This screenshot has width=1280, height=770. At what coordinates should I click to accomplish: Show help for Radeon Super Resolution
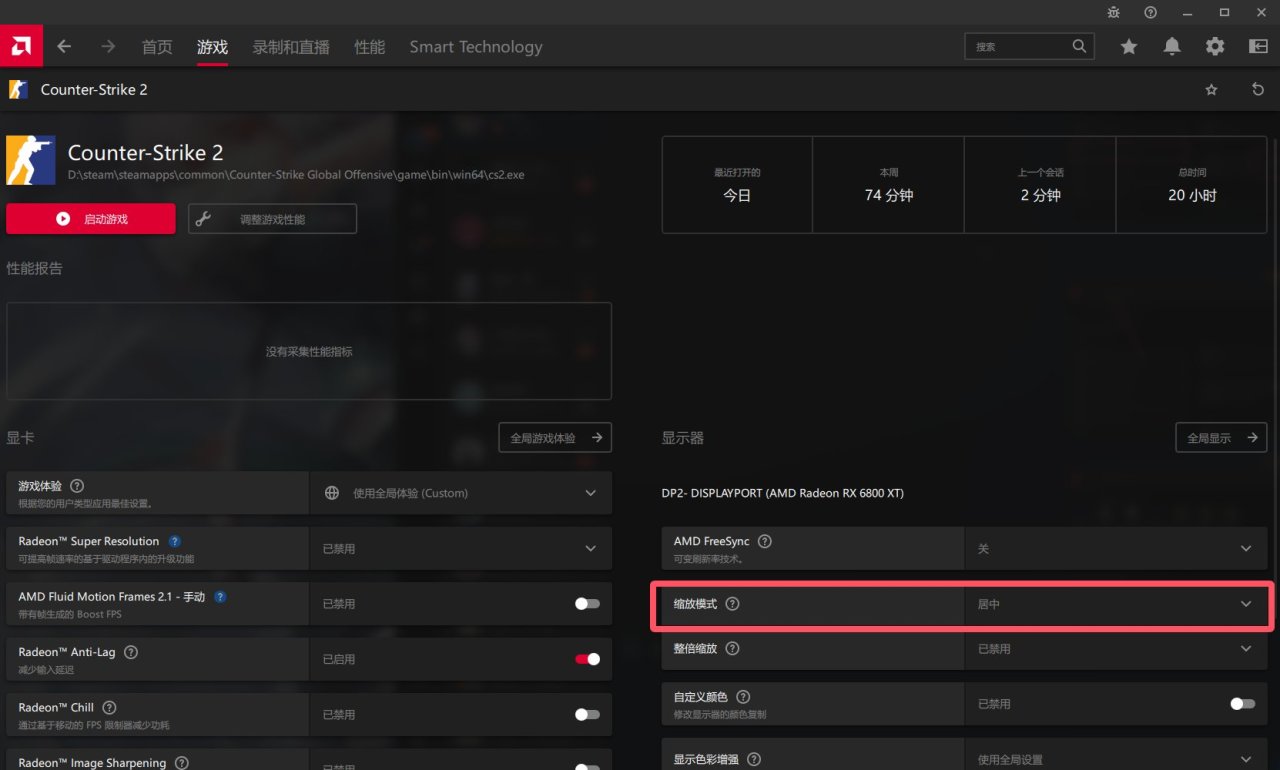tap(175, 541)
